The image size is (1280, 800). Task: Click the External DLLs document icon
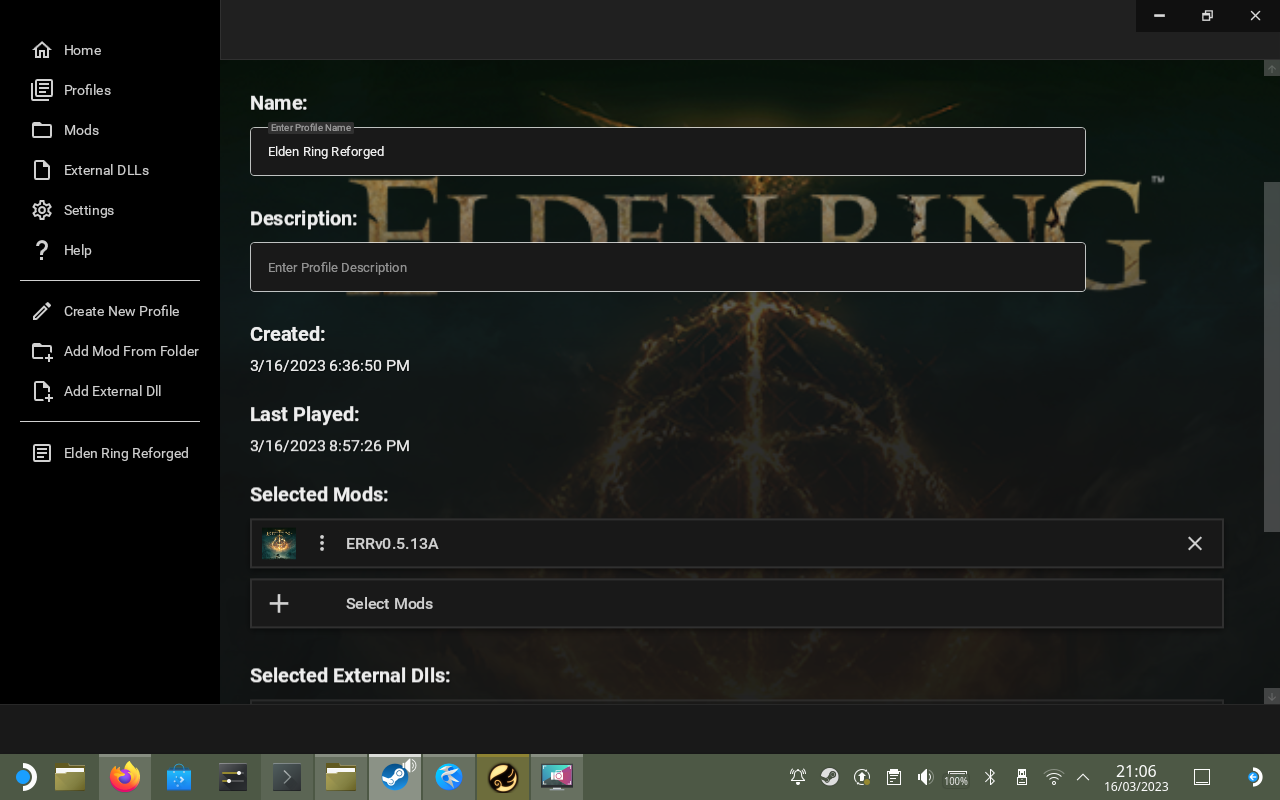pyautogui.click(x=42, y=170)
